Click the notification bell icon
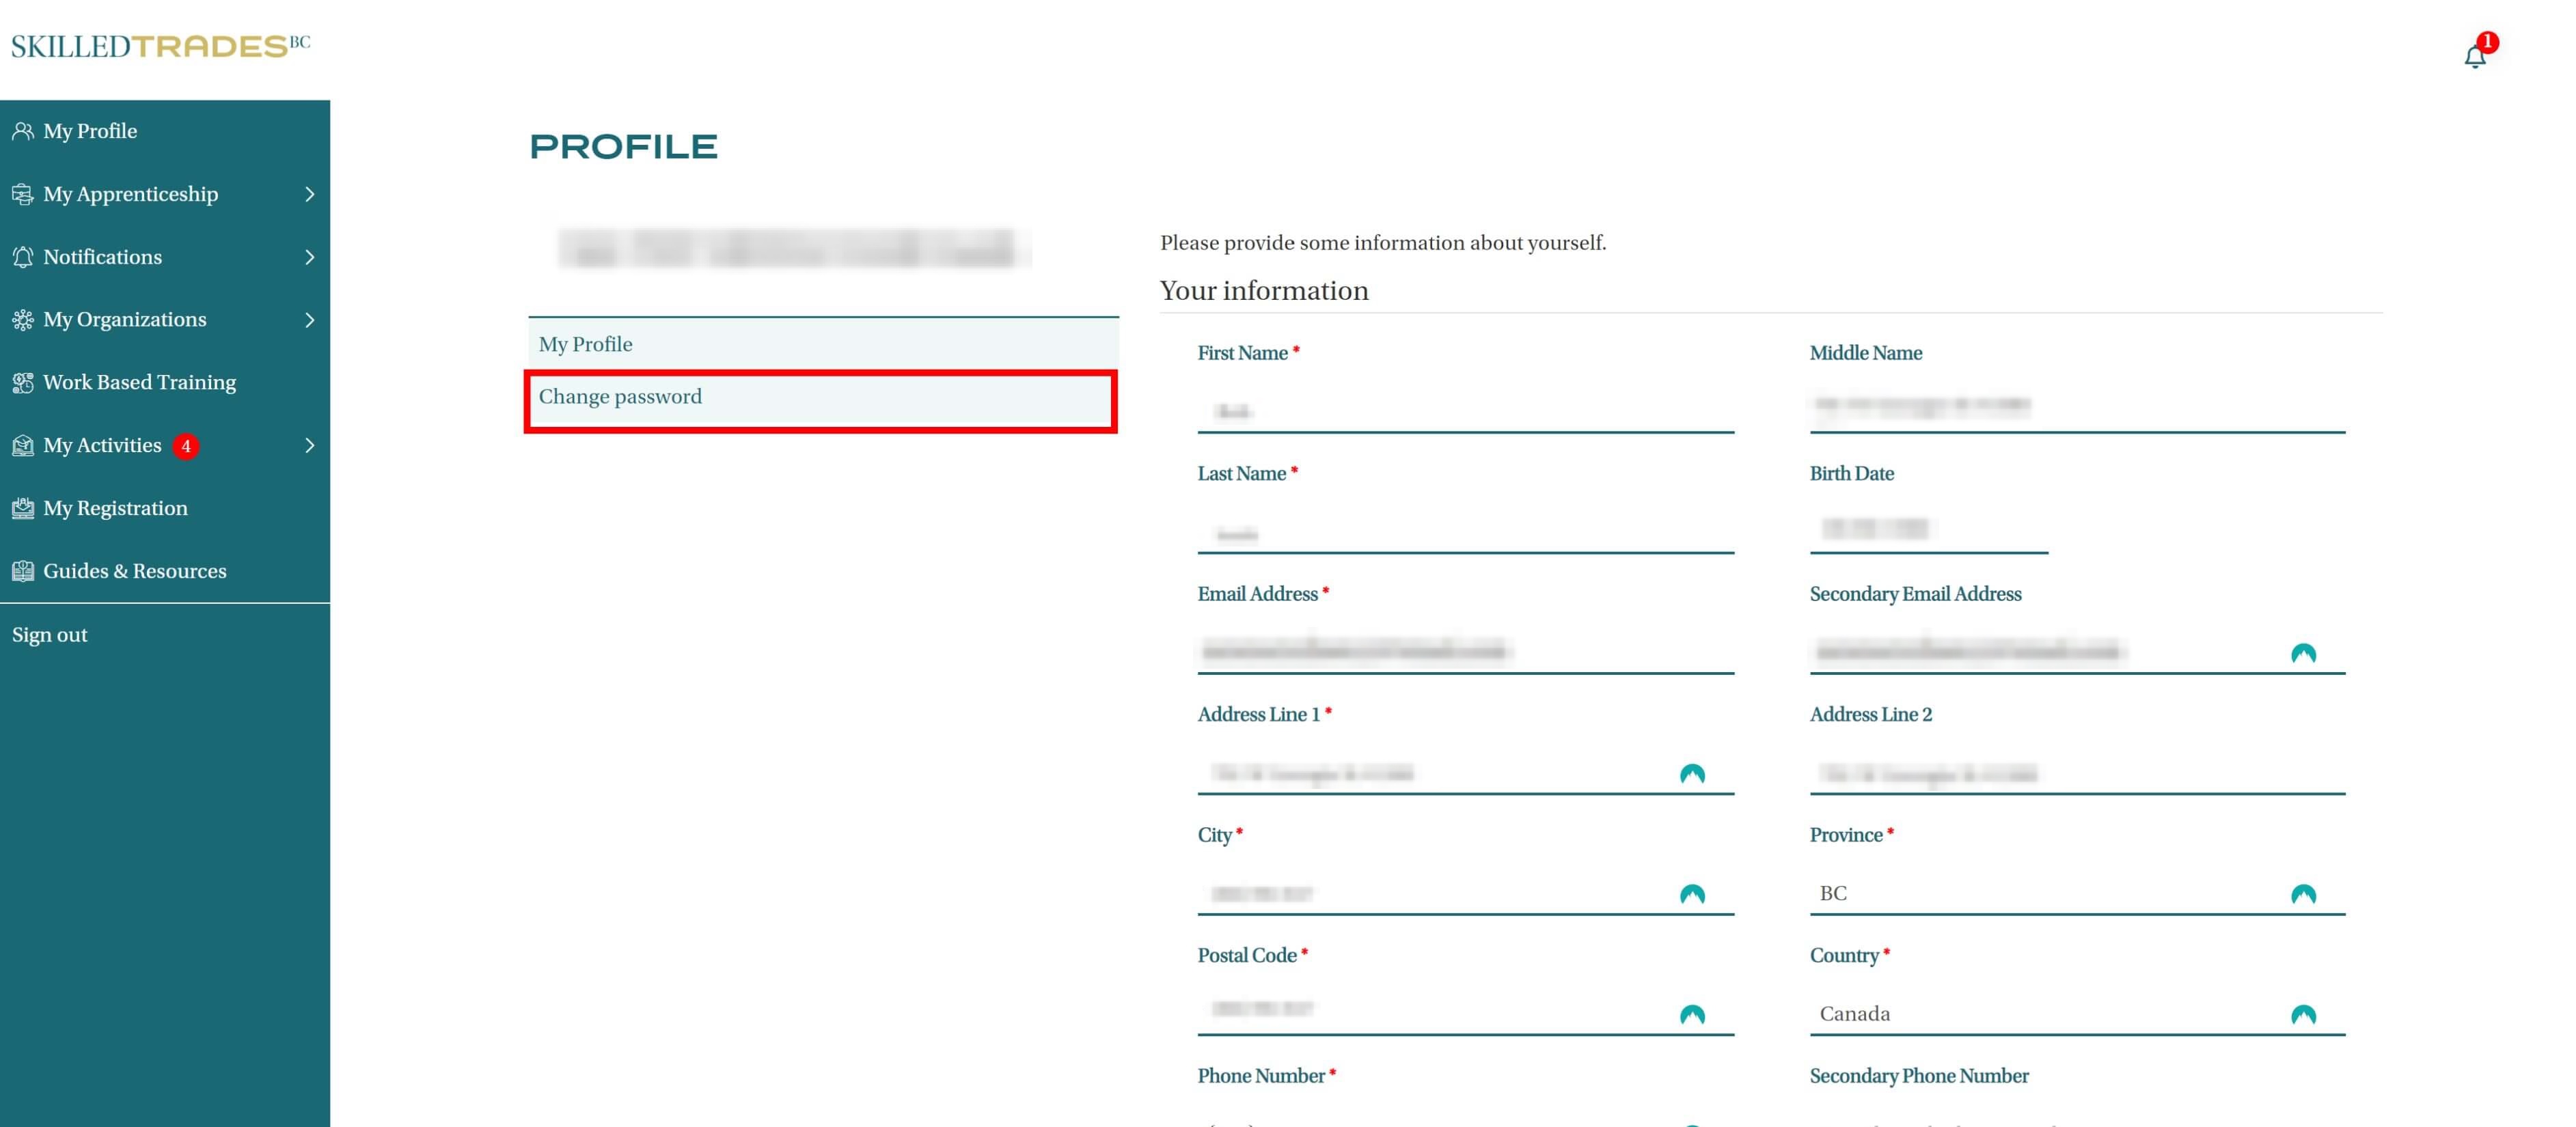This screenshot has width=2576, height=1127. [2474, 57]
